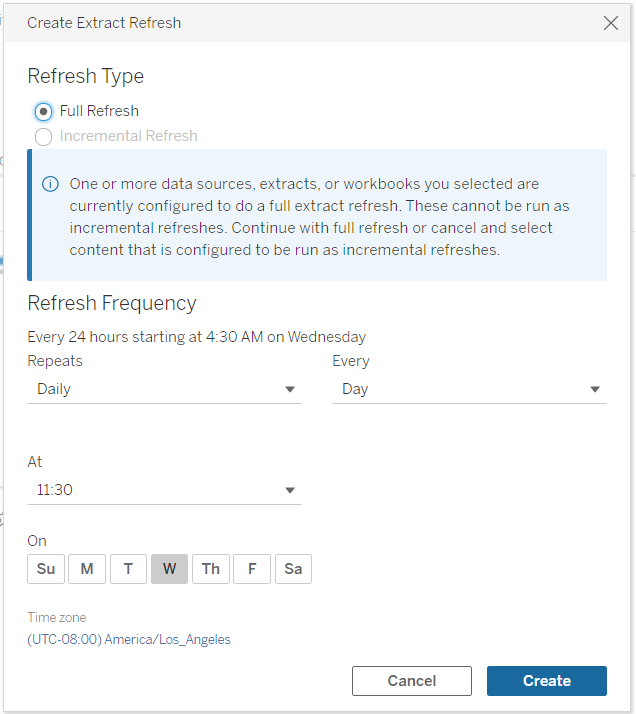Open the Repeats Daily dropdown

click(164, 389)
